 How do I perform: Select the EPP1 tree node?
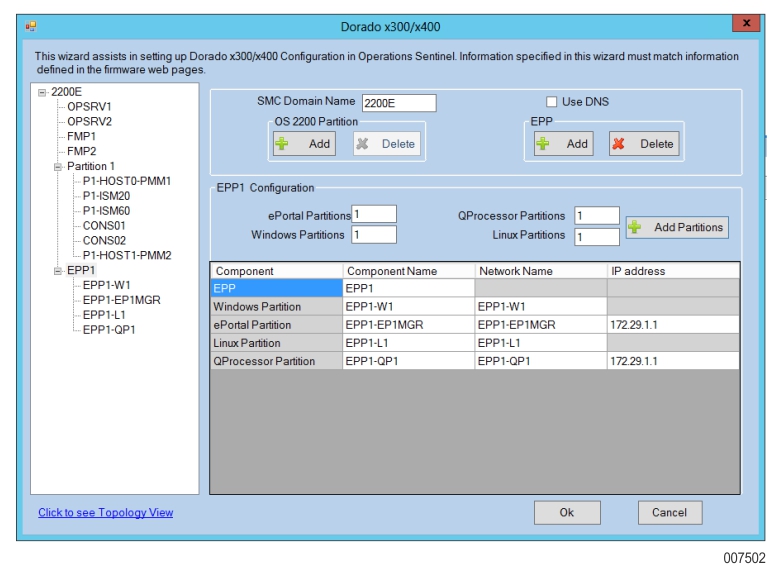[x=81, y=270]
